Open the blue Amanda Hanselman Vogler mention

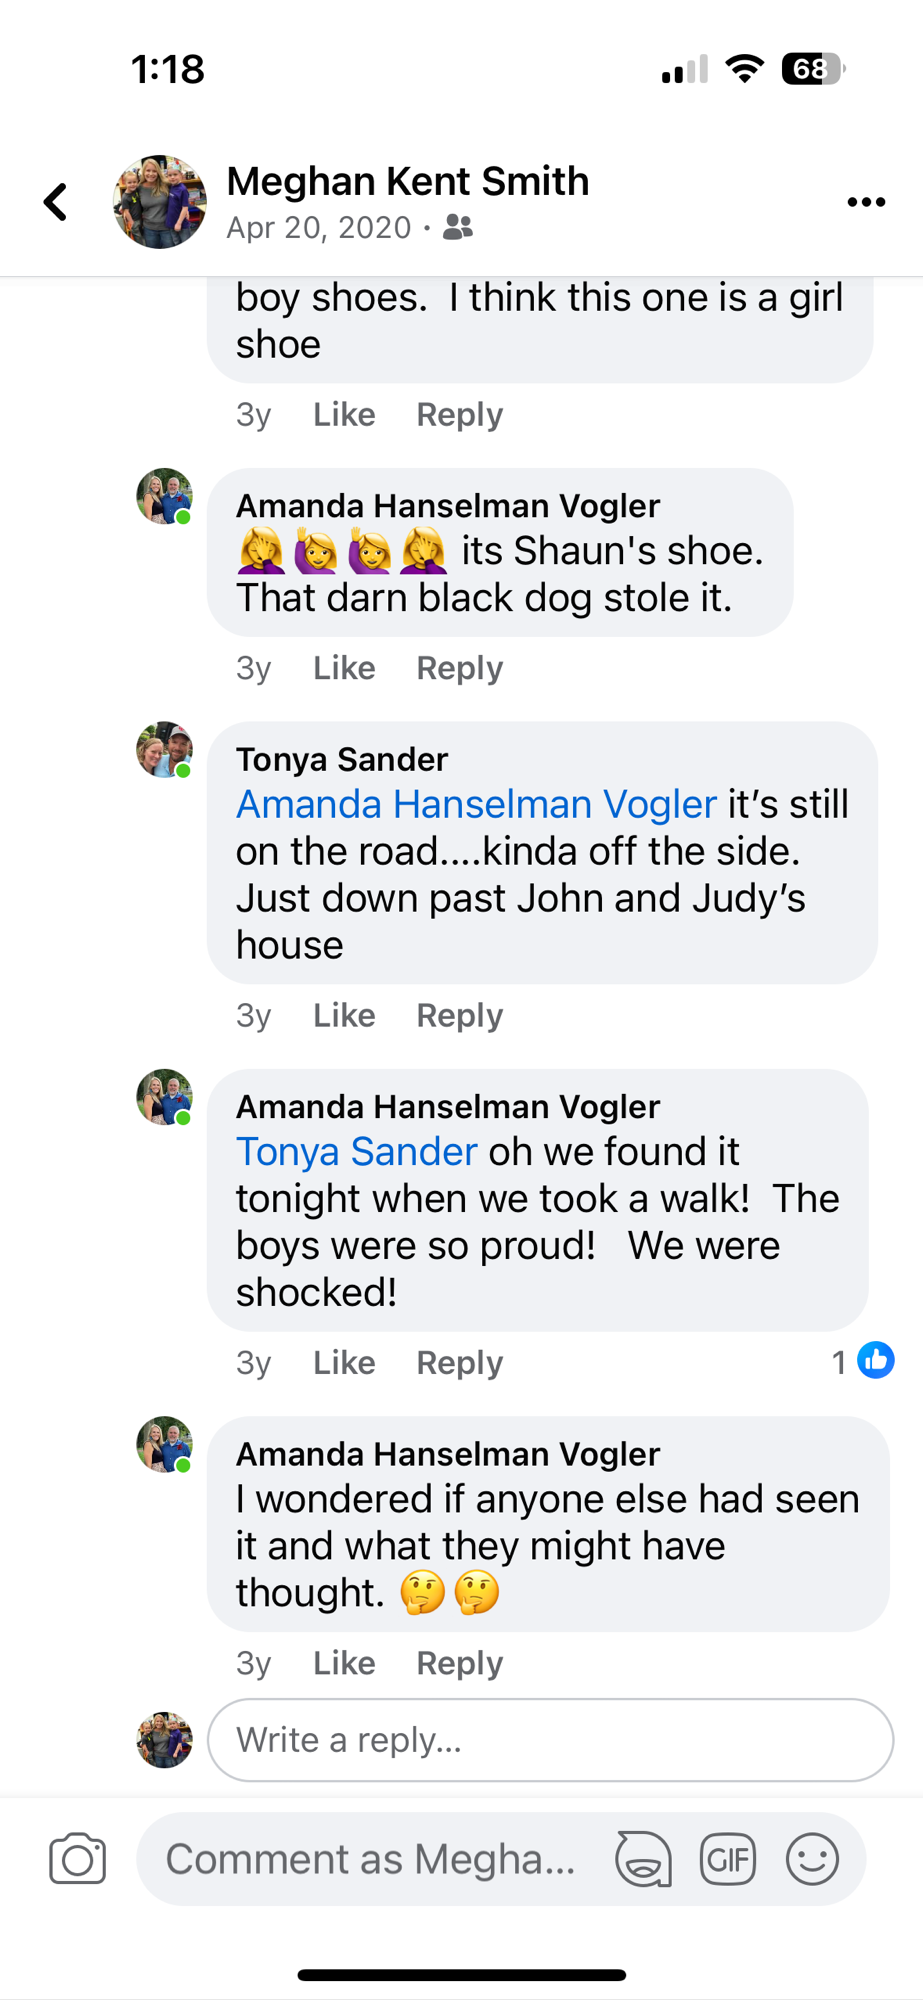(x=476, y=804)
